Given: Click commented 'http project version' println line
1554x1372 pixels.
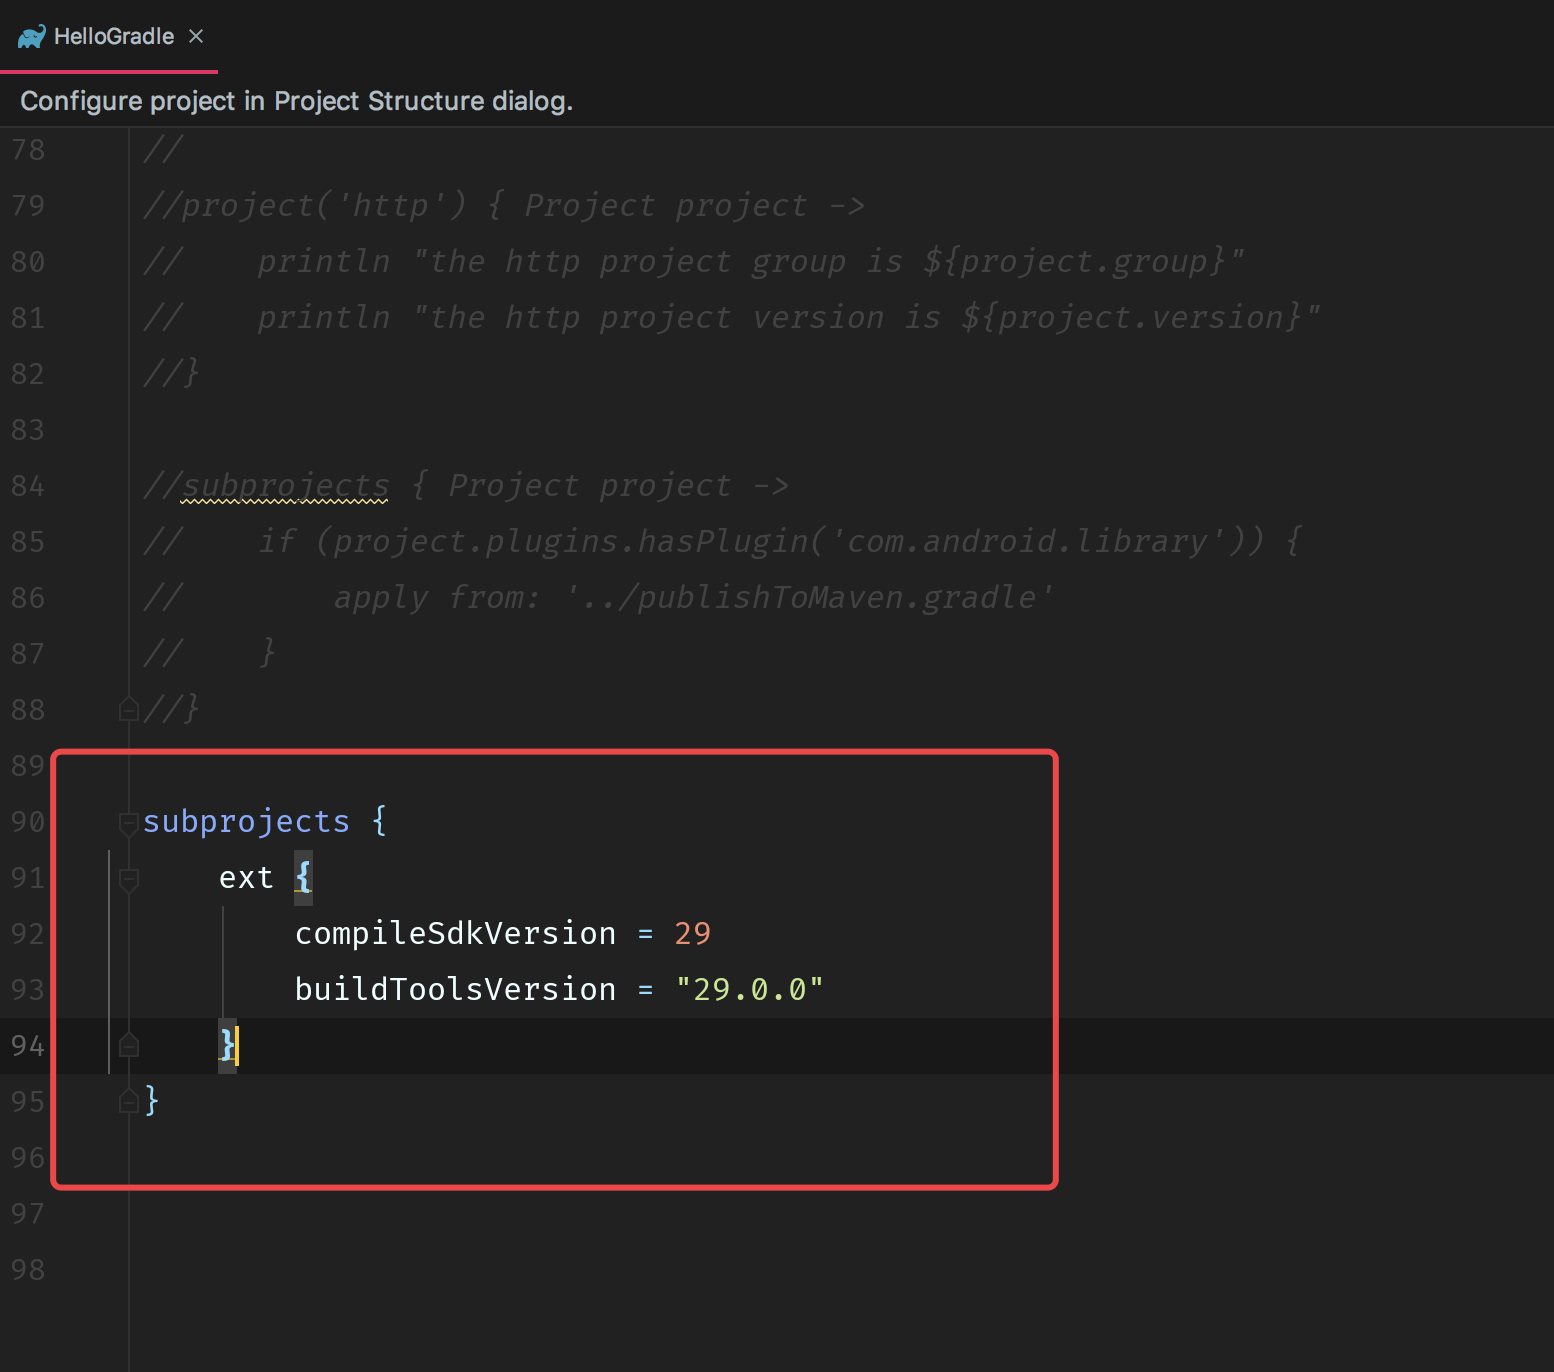Looking at the screenshot, I should point(732,317).
